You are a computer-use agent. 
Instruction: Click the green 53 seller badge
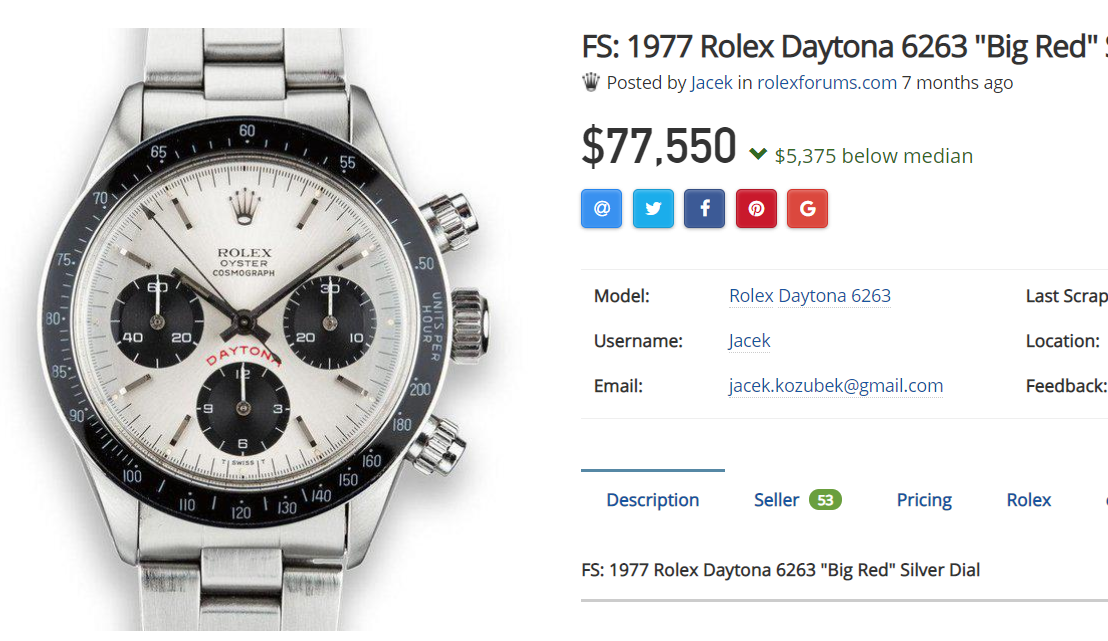(x=825, y=500)
